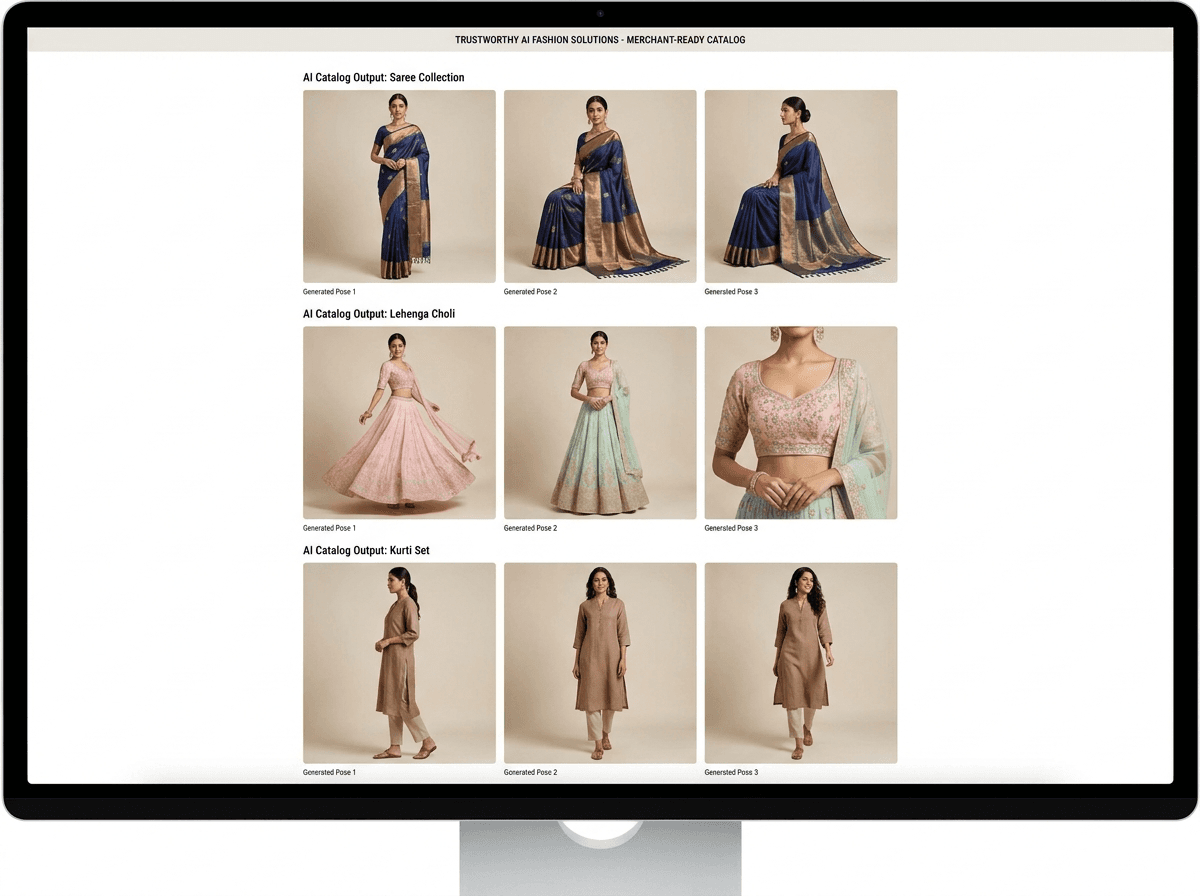Select the 'AI Catalog Output: Saree Collection' heading
Image resolution: width=1200 pixels, height=896 pixels.
click(384, 77)
